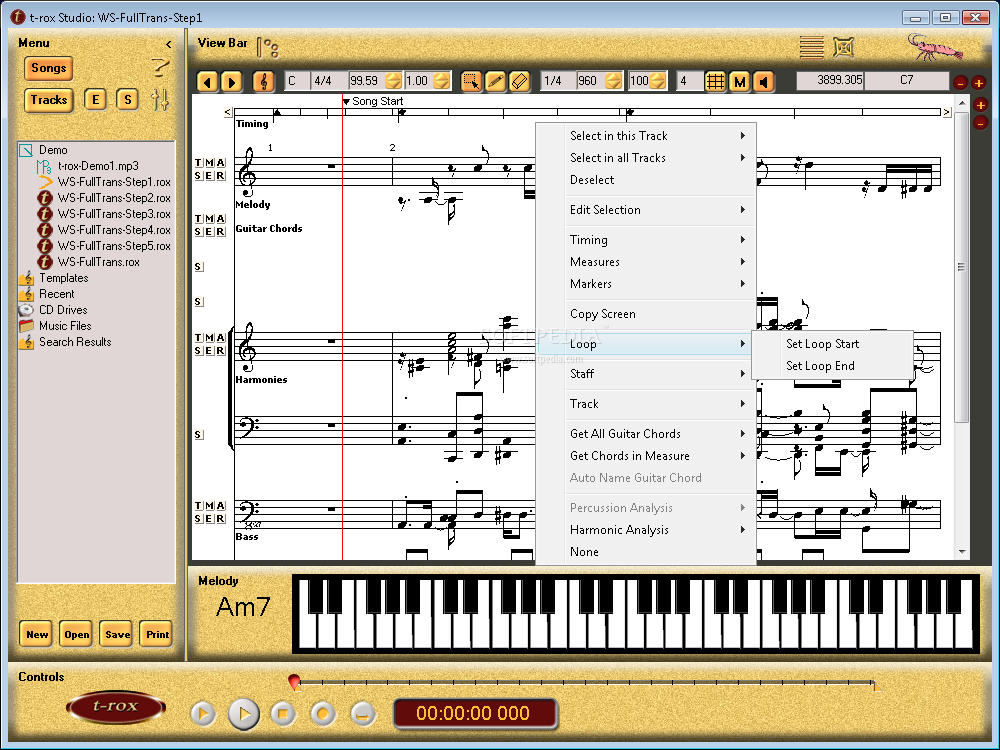Viewport: 1000px width, 750px height.
Task: Click the vertical zoom out minus button
Action: click(x=981, y=122)
